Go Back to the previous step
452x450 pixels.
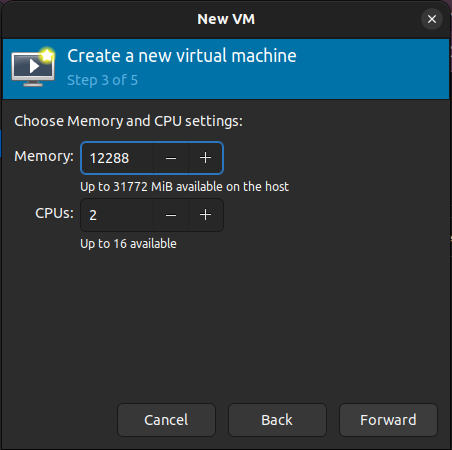277,420
